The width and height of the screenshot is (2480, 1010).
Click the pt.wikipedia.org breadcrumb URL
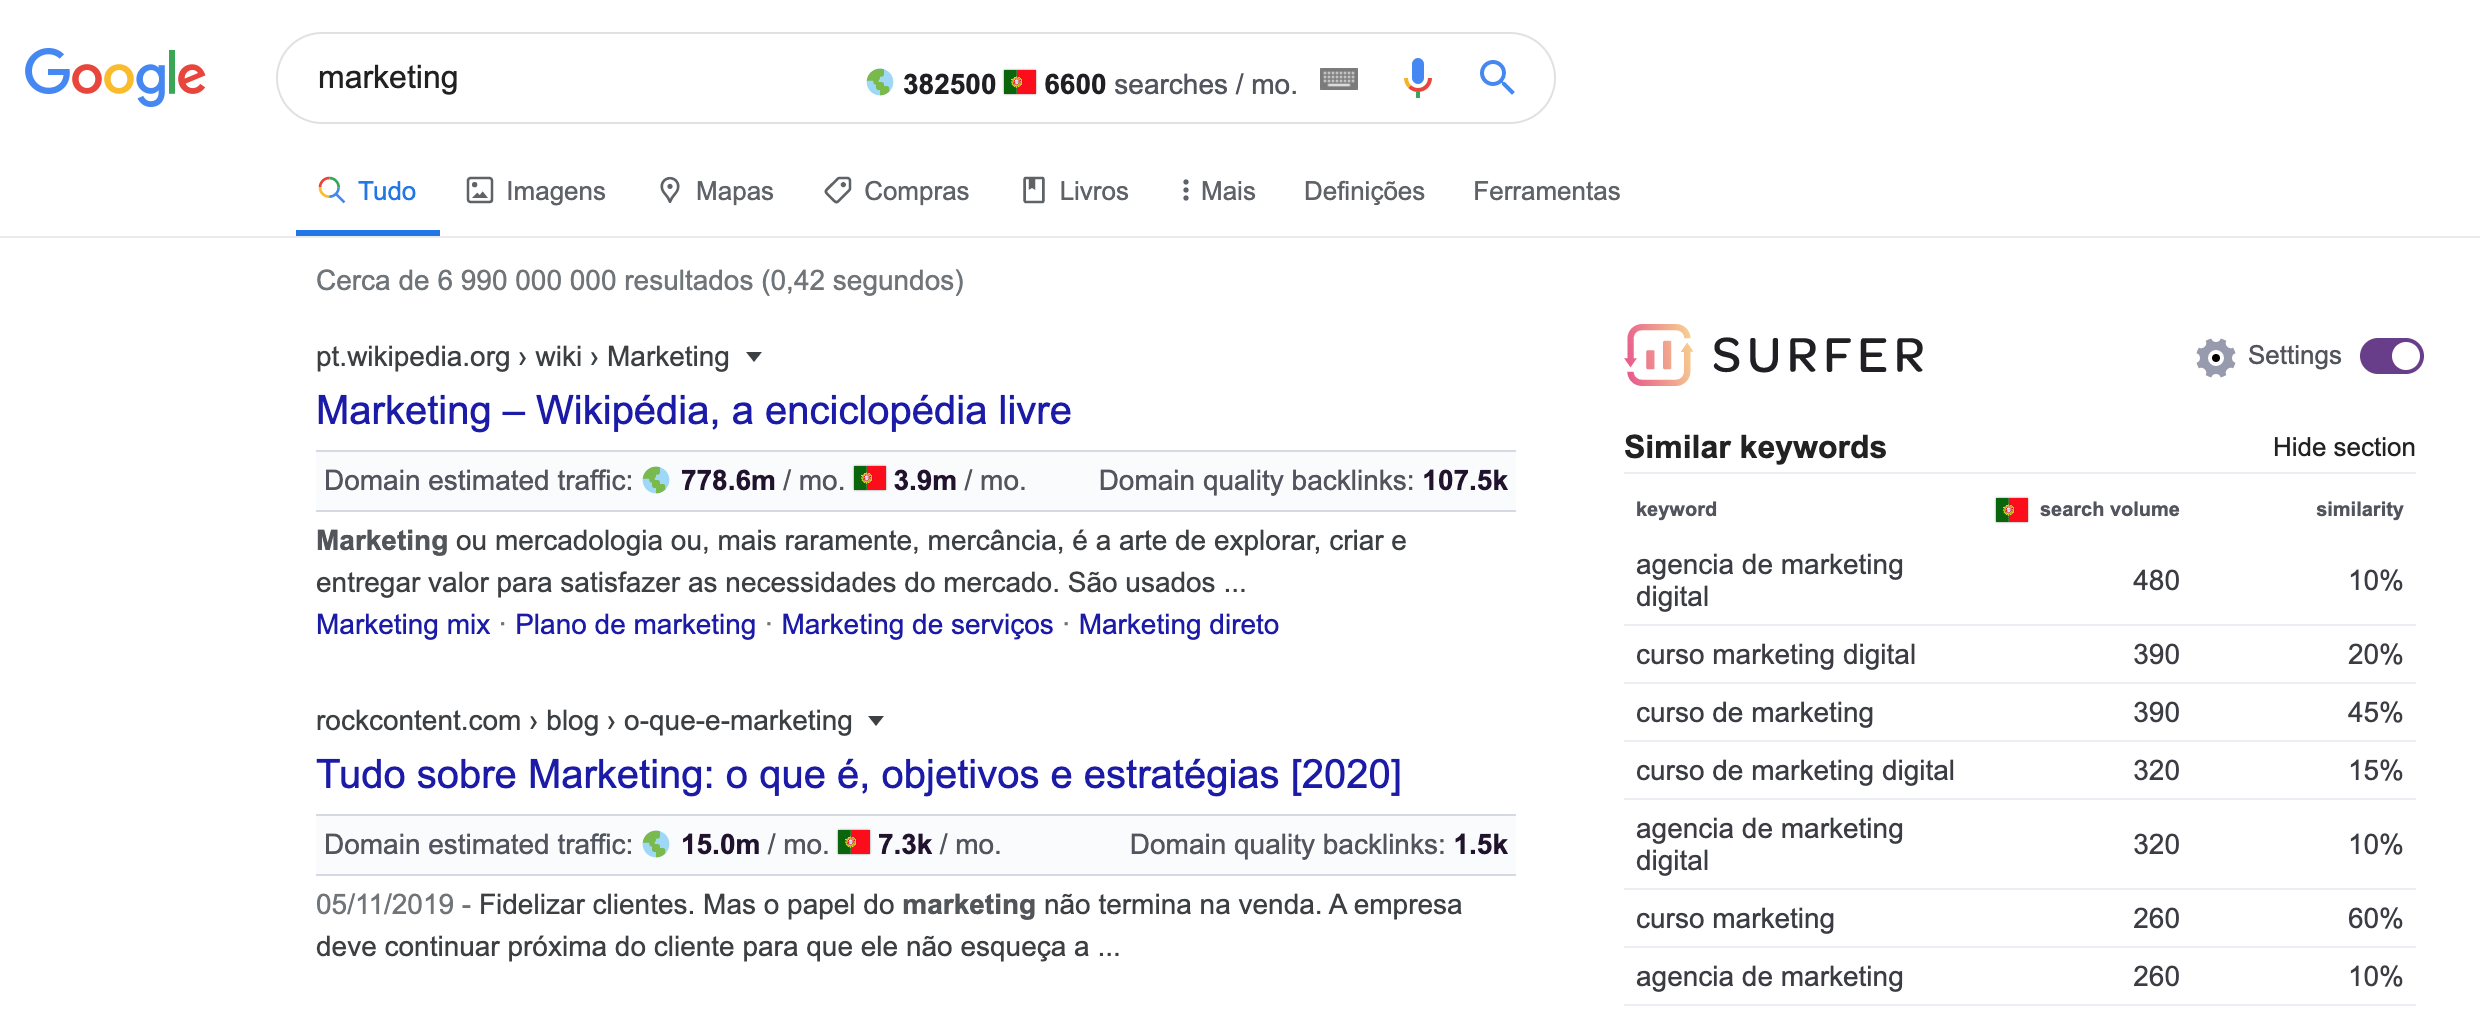click(x=522, y=357)
